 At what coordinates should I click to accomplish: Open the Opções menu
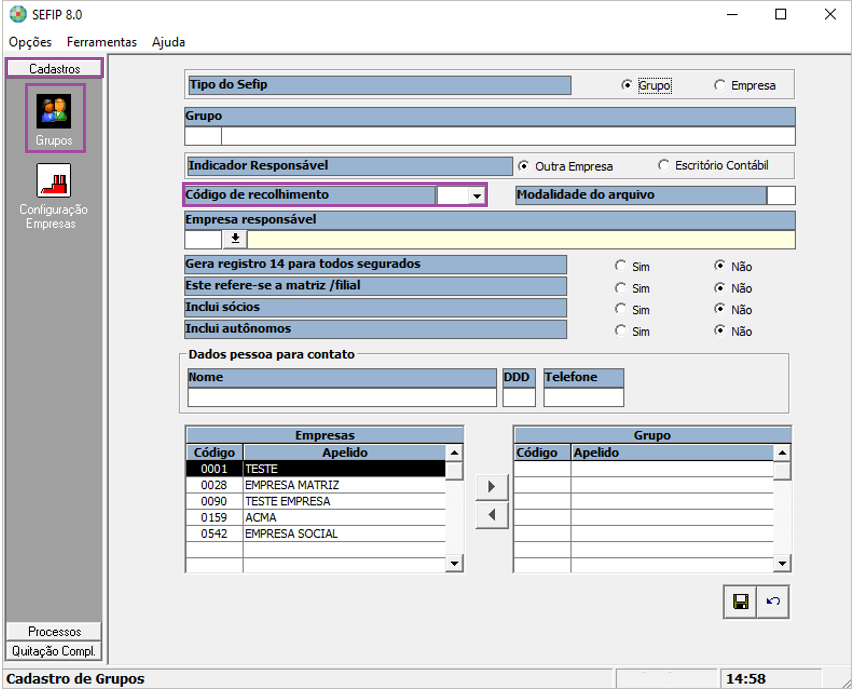coord(30,42)
